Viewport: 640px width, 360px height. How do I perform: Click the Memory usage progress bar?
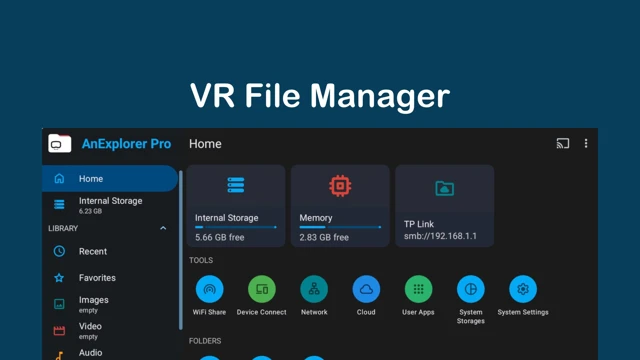tap(340, 227)
